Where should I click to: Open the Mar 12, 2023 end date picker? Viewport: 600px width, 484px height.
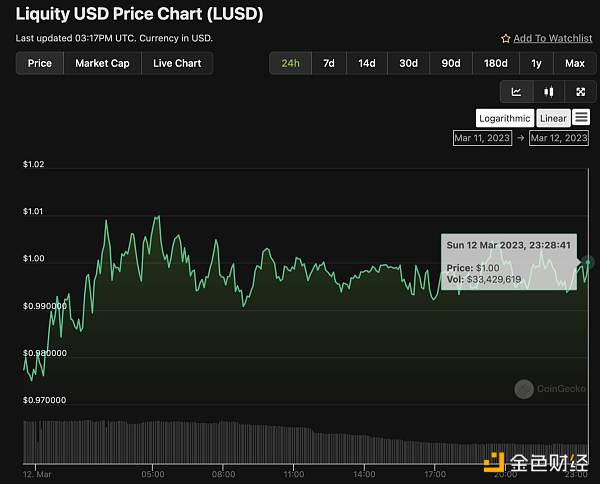click(x=559, y=138)
